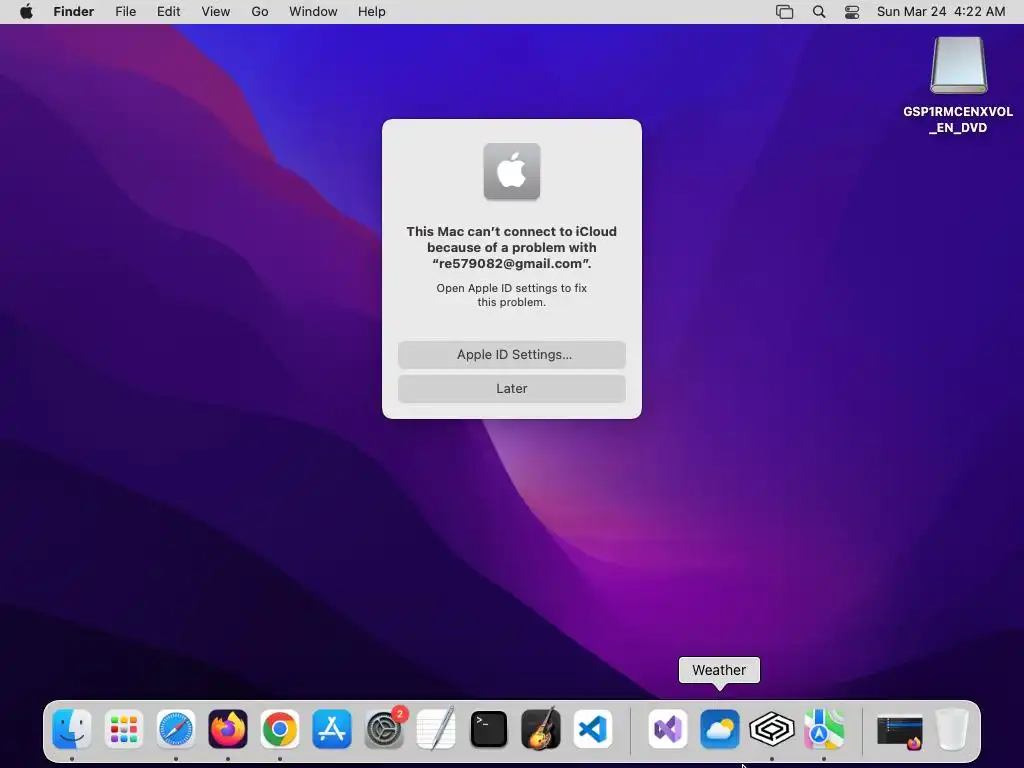Open the Trash in the Dock
1024x768 pixels.
point(952,729)
